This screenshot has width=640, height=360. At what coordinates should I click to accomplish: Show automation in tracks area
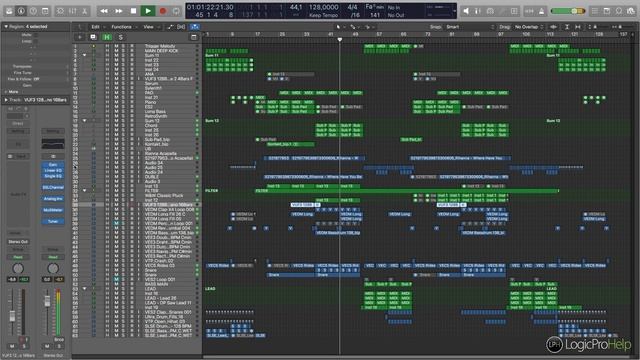[x=170, y=27]
